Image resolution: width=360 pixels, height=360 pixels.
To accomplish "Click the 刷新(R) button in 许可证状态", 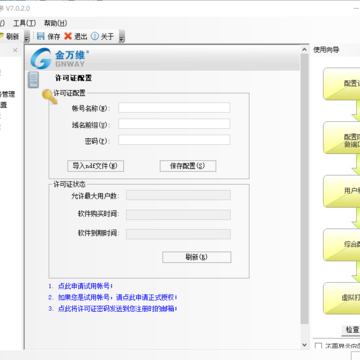I will [197, 257].
